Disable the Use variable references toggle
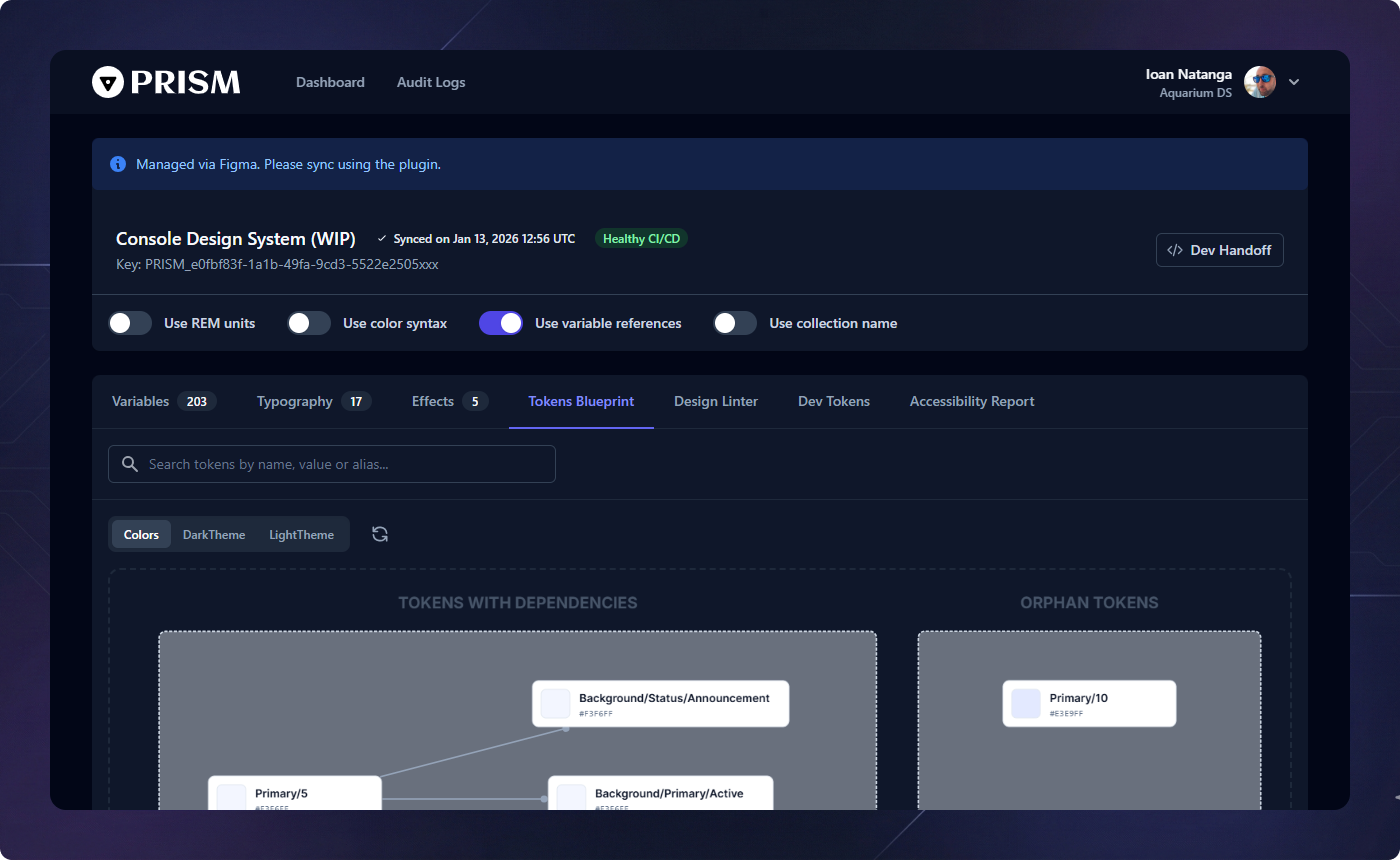 coord(500,323)
